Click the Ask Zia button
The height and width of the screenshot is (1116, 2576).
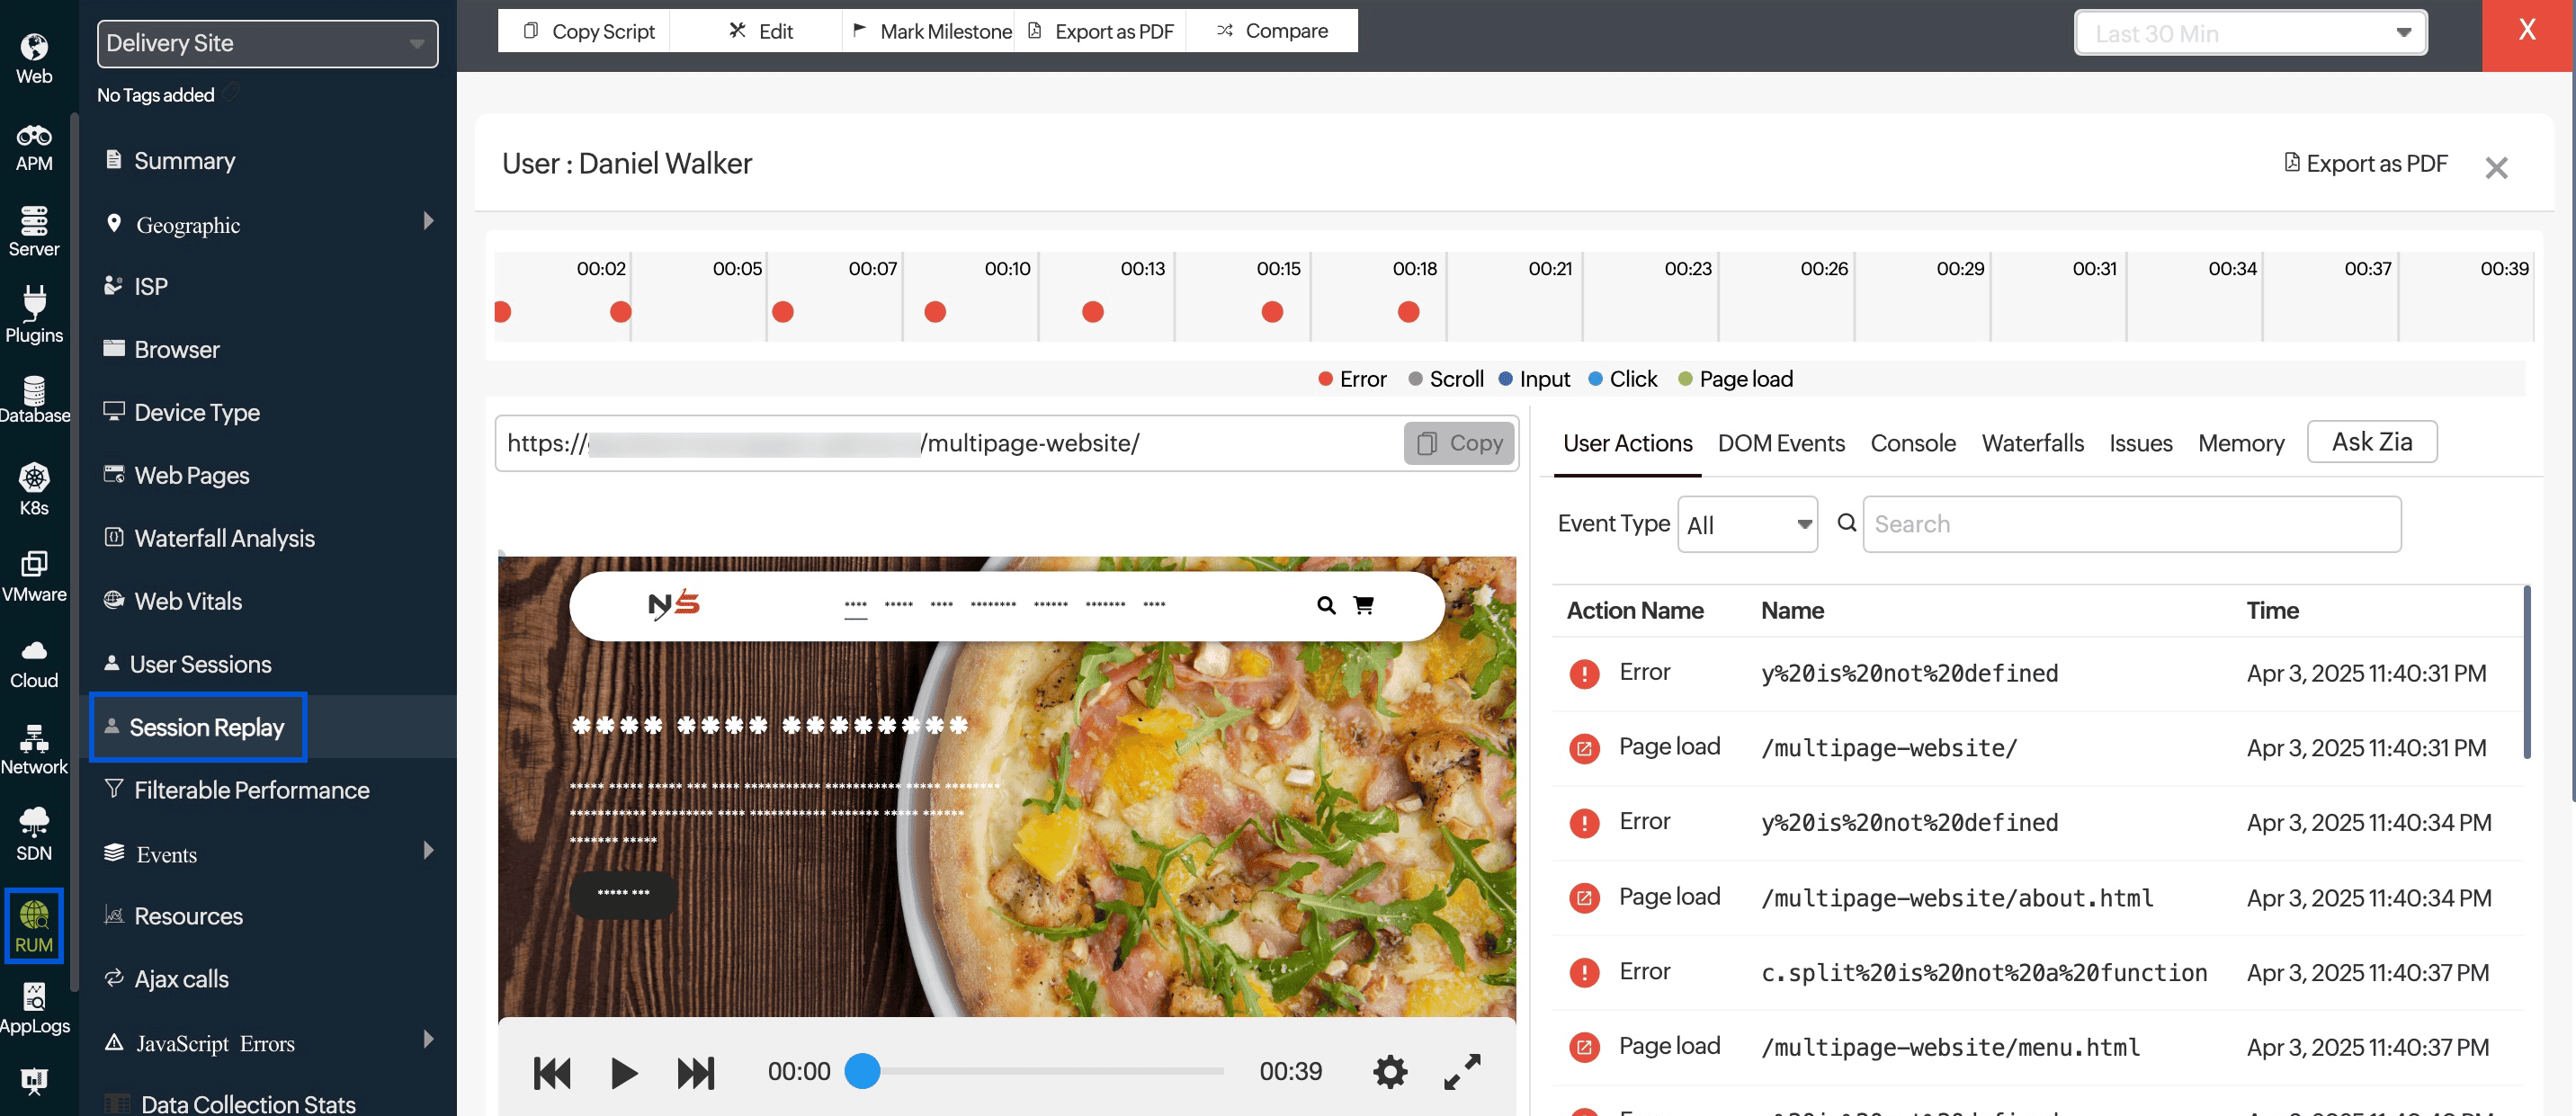coord(2371,442)
